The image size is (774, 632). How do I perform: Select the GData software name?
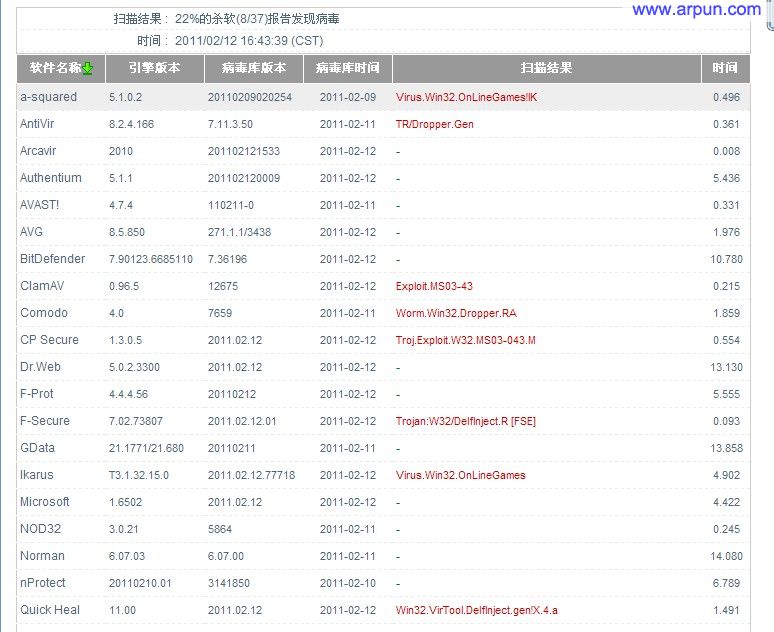click(x=37, y=448)
